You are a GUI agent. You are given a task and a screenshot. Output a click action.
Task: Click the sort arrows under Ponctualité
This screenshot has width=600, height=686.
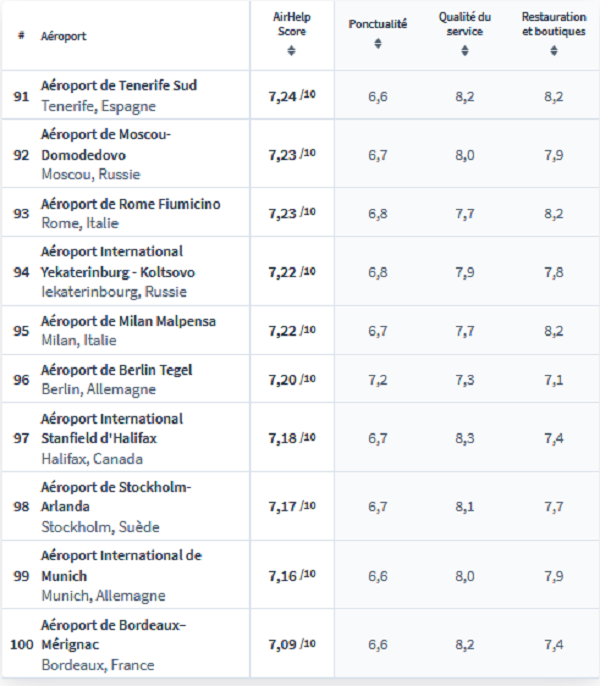click(x=377, y=43)
